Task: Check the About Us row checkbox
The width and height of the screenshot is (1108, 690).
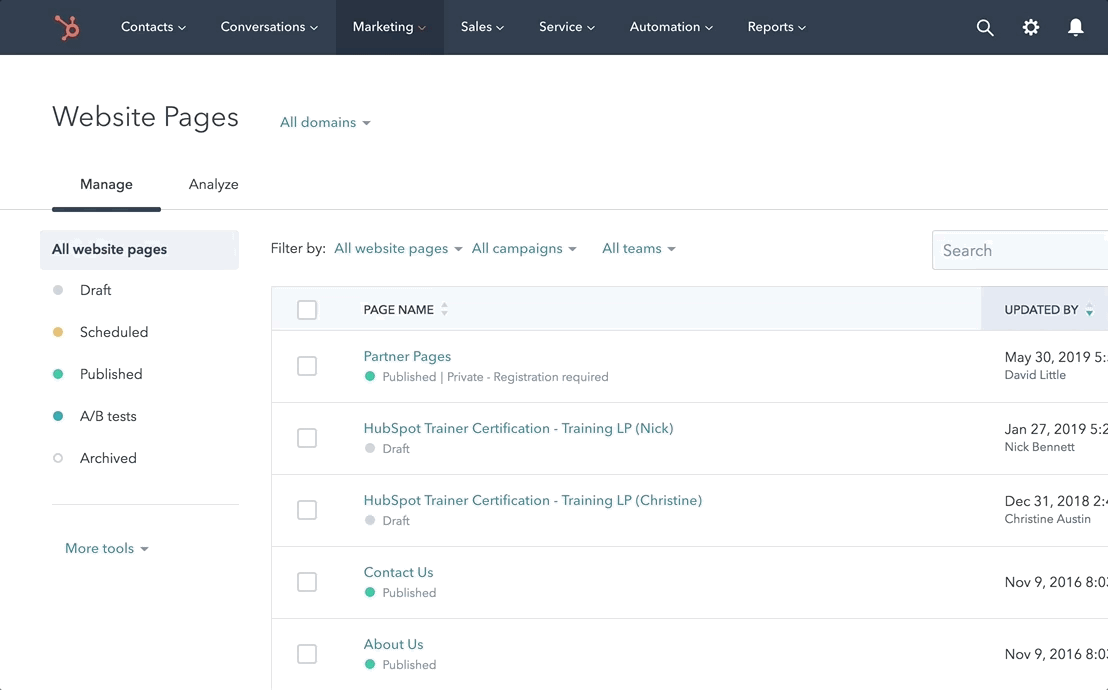Action: tap(307, 654)
